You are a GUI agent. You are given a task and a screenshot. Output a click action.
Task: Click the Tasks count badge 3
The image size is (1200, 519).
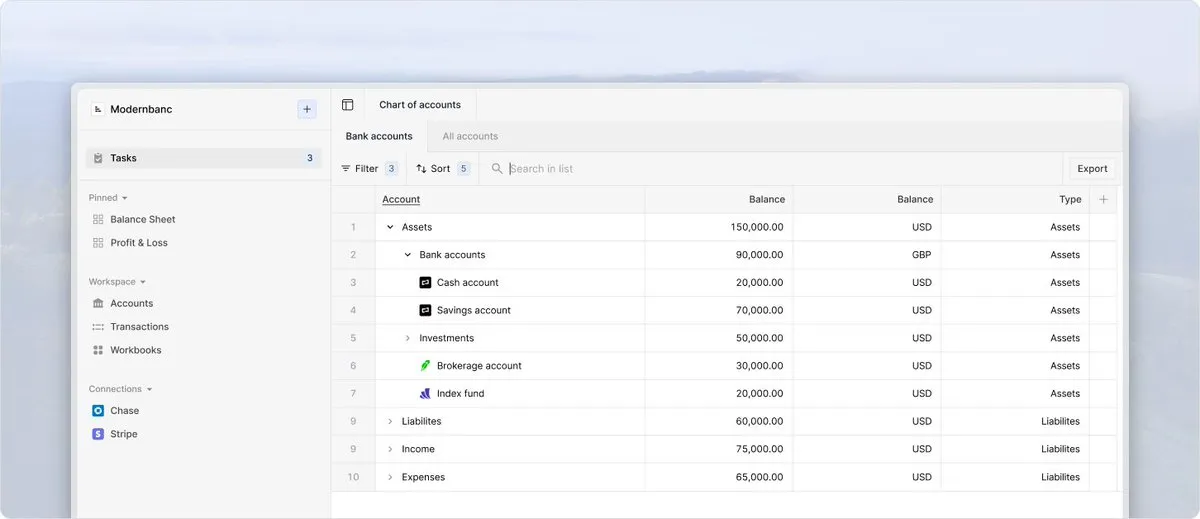[310, 158]
